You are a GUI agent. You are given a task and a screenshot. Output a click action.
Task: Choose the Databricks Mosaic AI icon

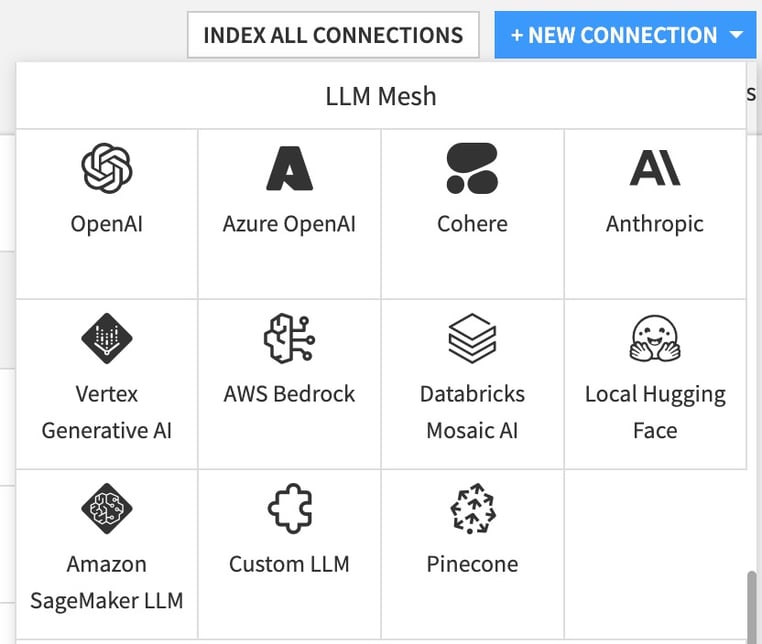[x=472, y=338]
